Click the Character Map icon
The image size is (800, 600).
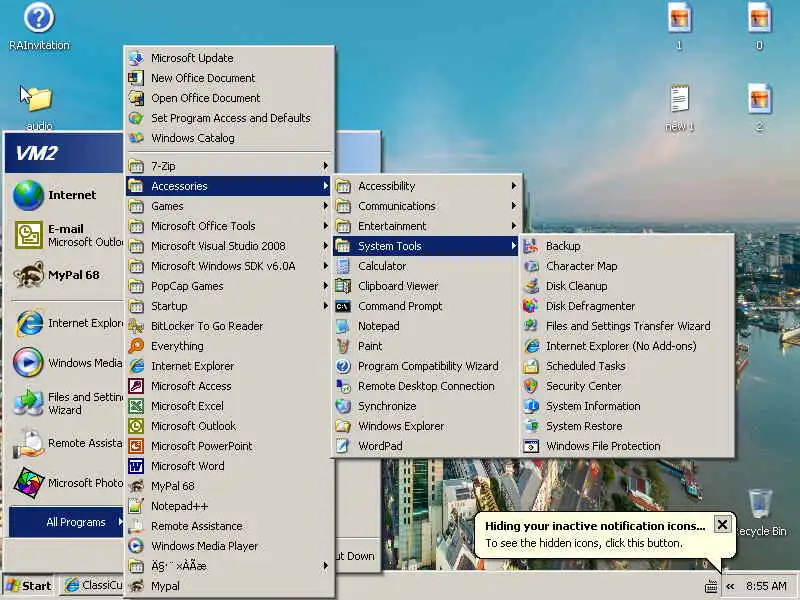pos(531,266)
